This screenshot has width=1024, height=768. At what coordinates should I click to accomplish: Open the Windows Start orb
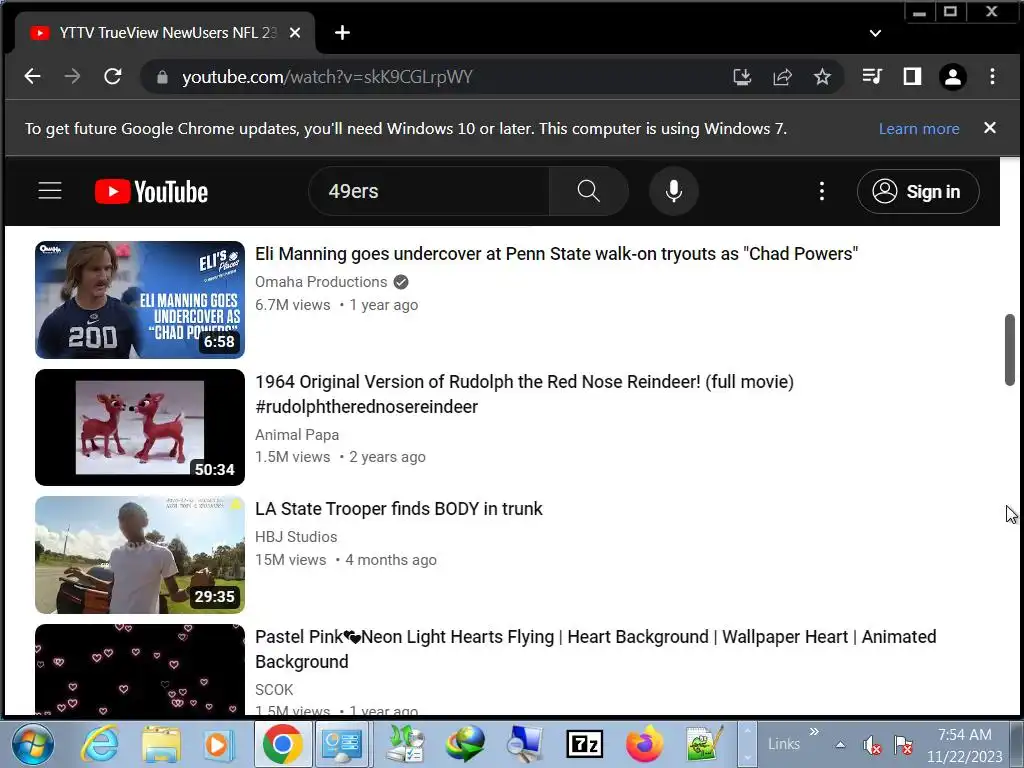pyautogui.click(x=32, y=744)
